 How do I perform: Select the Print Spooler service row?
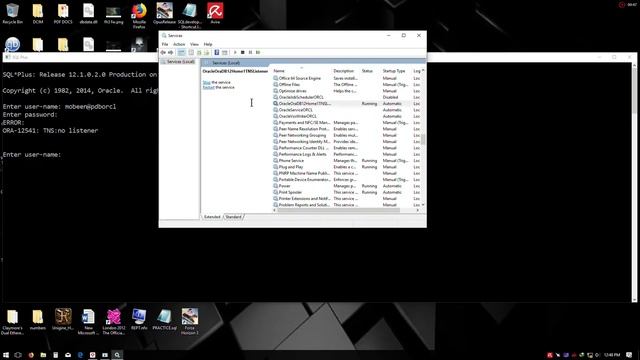tap(347, 192)
